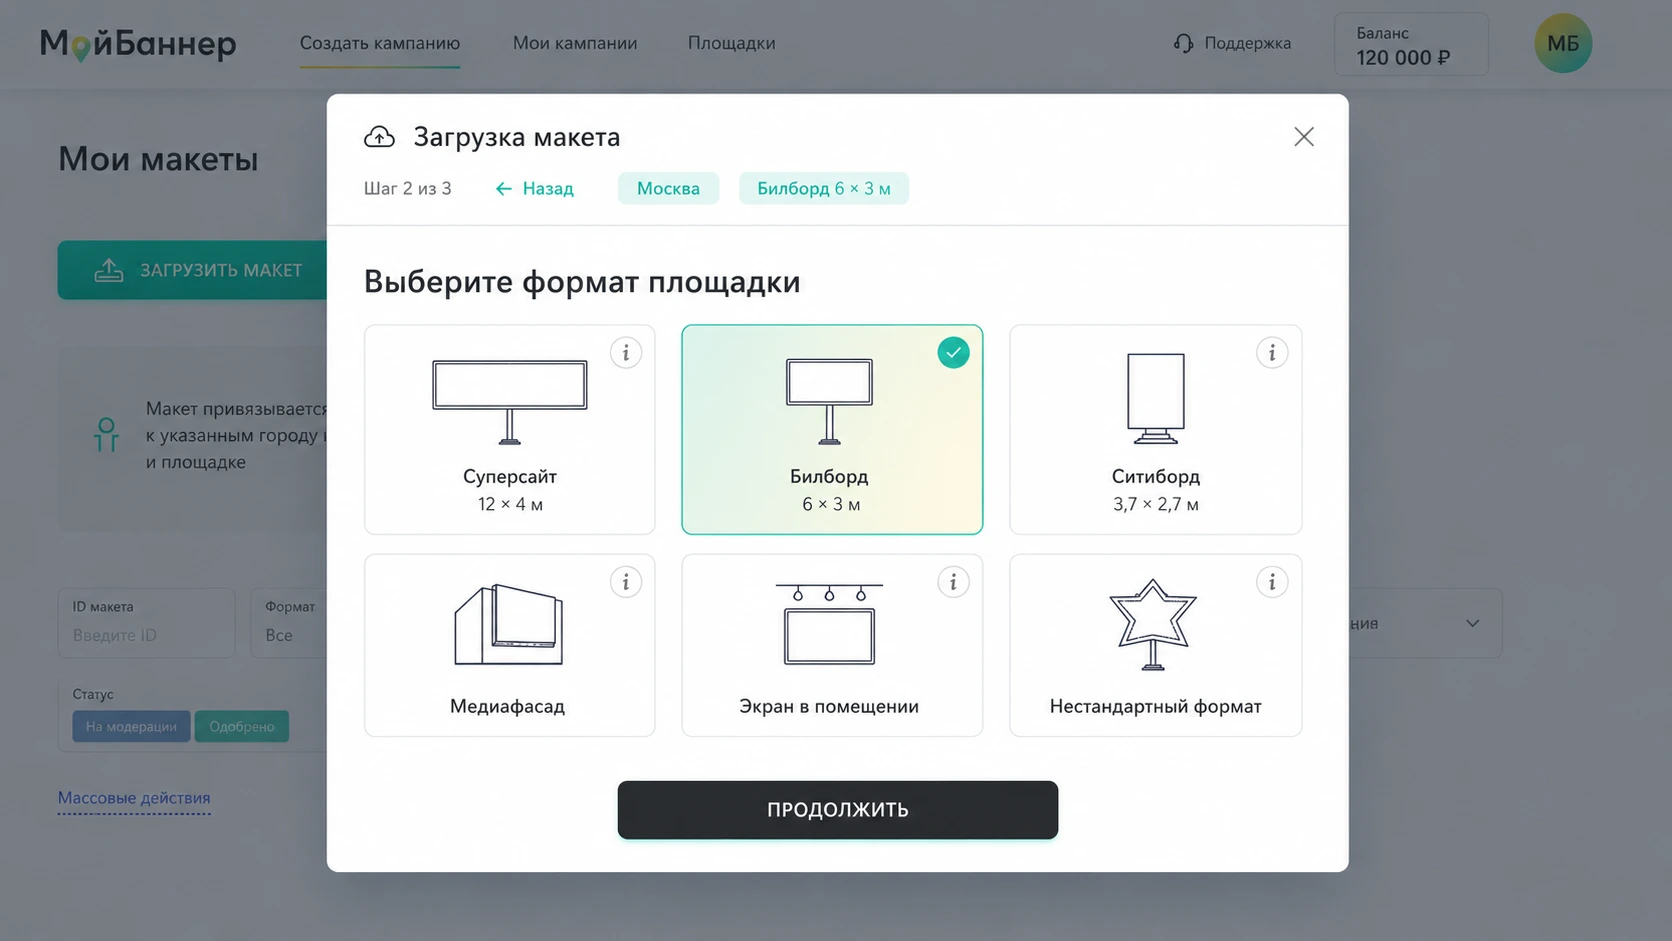Viewport: 1672px width, 941px height.
Task: Select the Суперсайт 12 × 4 м card
Action: [510, 430]
